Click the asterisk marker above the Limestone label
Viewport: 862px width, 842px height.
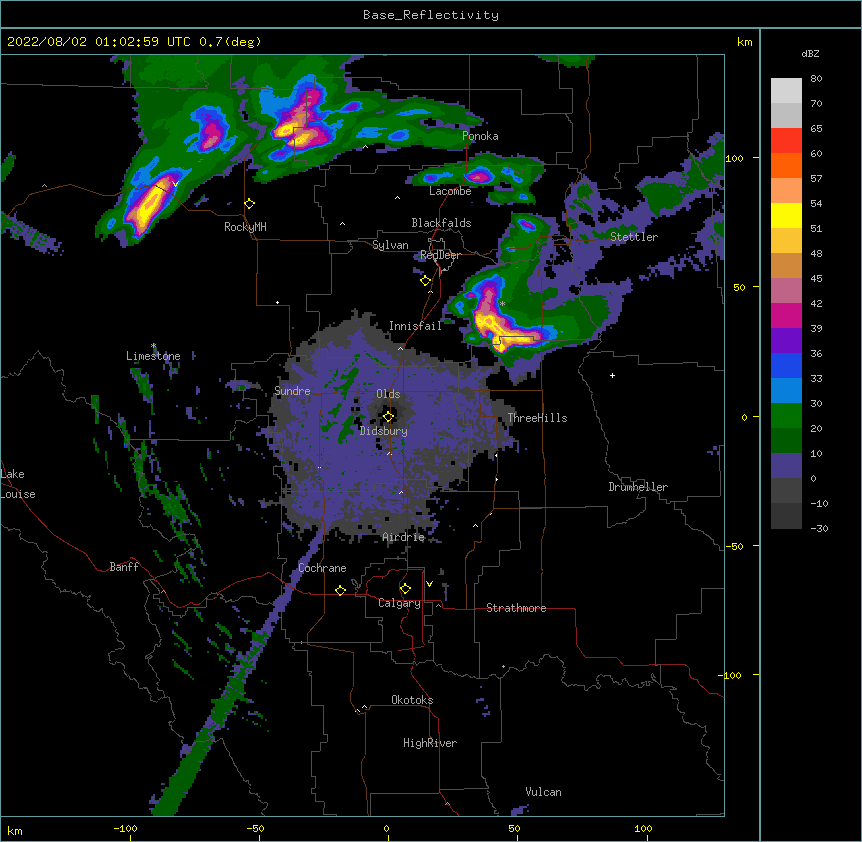click(153, 346)
